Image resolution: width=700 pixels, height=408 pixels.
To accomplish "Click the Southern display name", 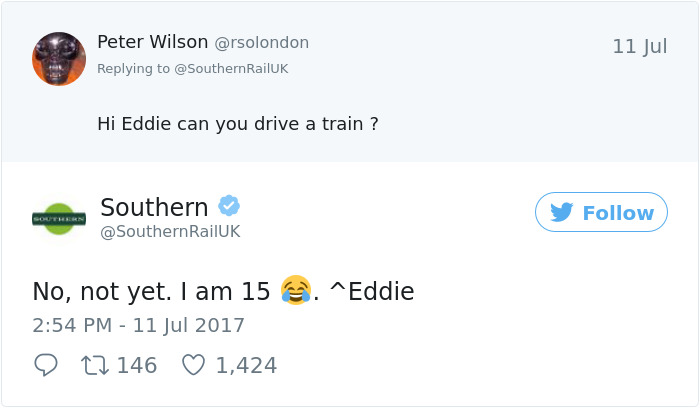I will tap(154, 207).
